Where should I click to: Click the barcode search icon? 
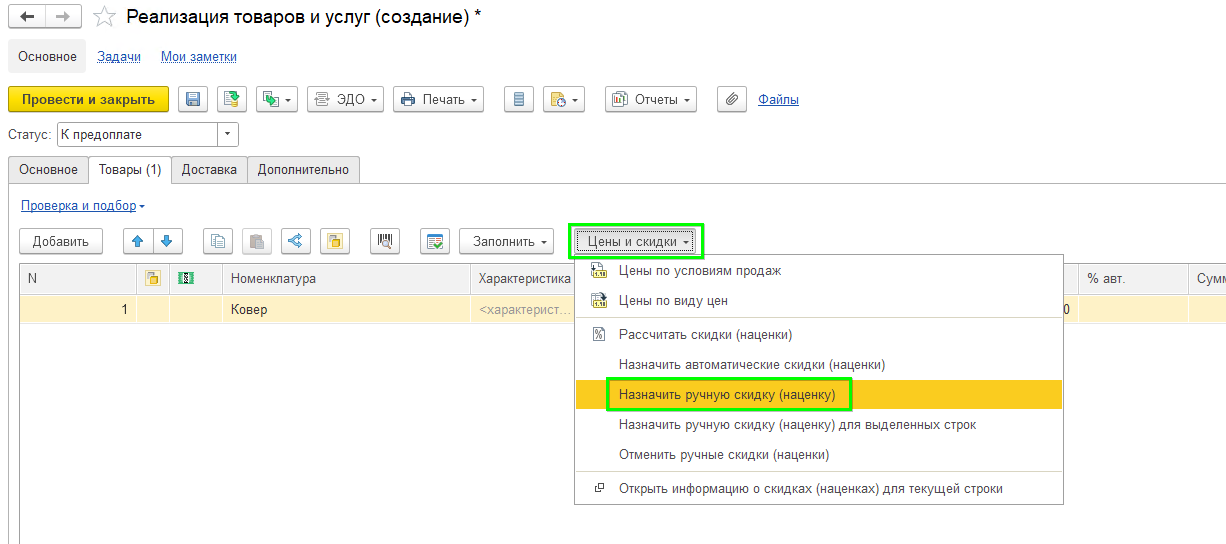[x=385, y=240]
